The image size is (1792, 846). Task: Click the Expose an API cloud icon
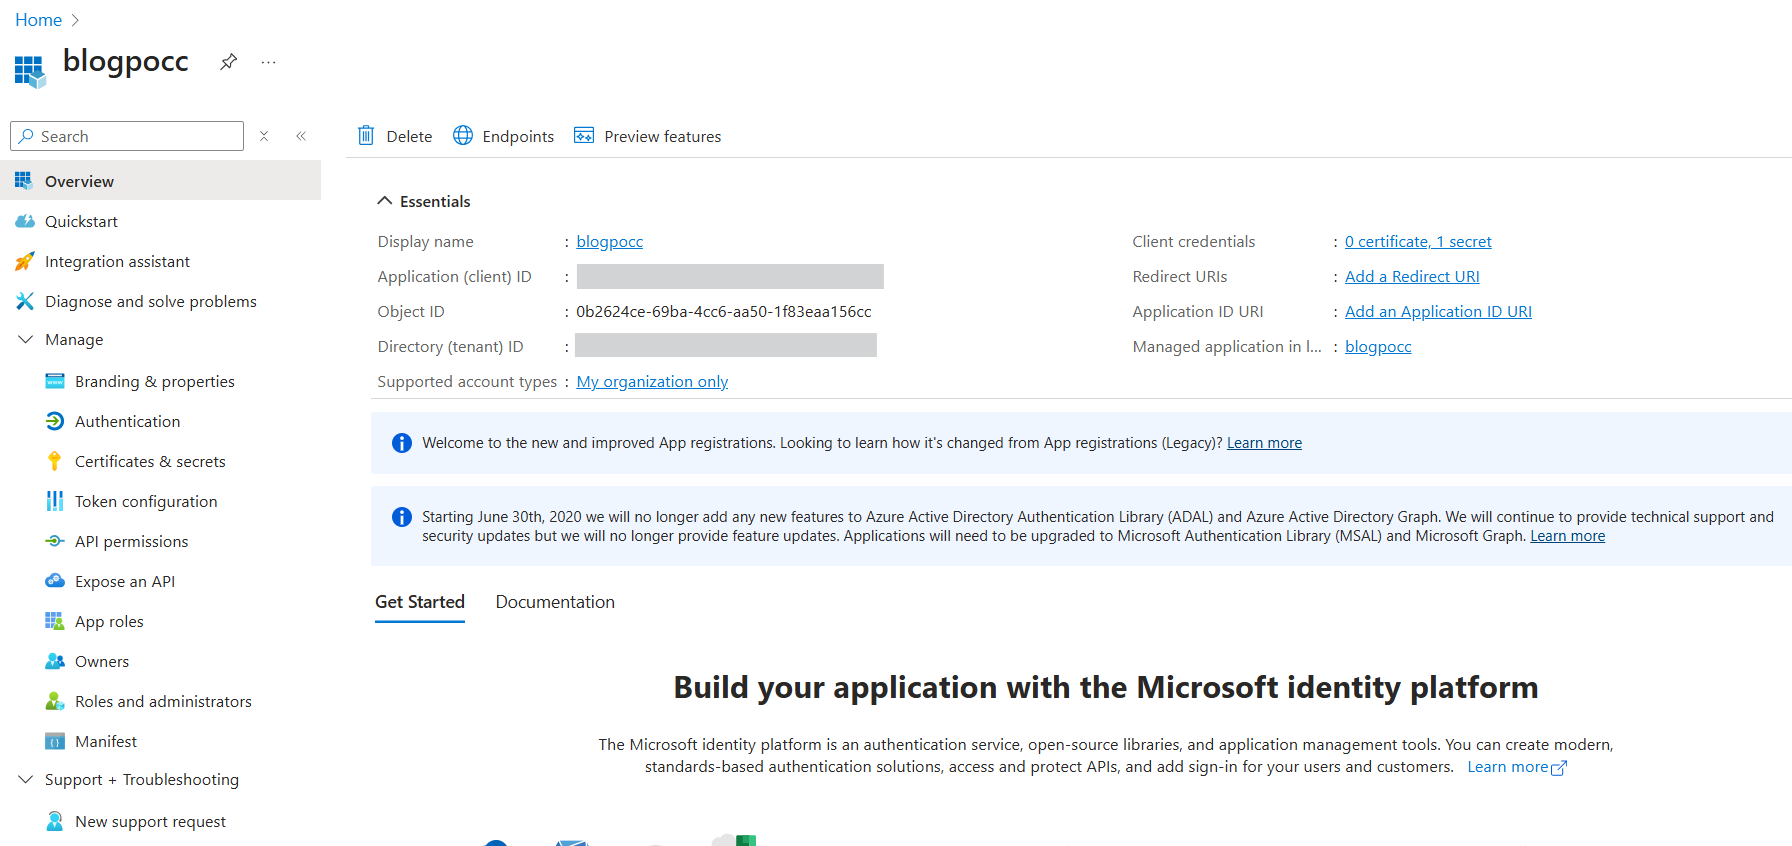[55, 581]
